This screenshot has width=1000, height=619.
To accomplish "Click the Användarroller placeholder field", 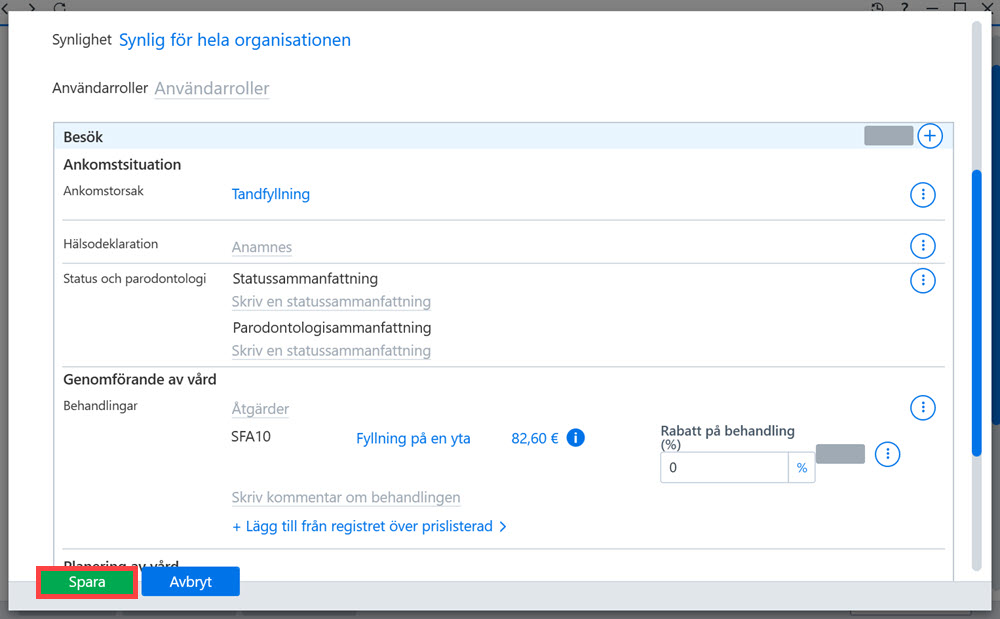I will pyautogui.click(x=212, y=89).
